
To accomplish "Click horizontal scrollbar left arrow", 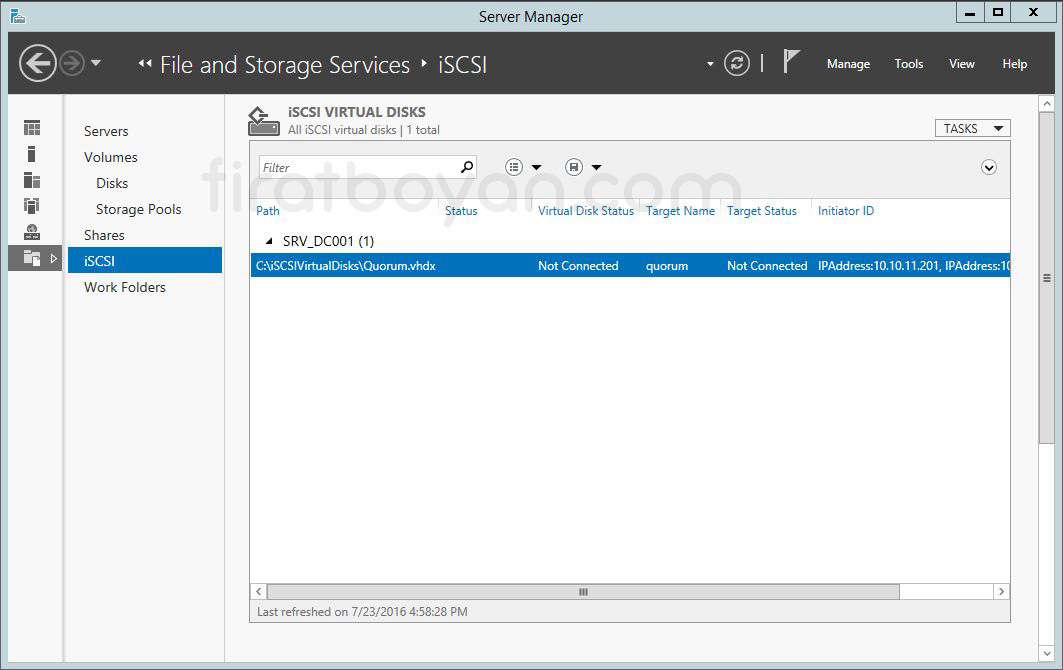I will coord(258,591).
